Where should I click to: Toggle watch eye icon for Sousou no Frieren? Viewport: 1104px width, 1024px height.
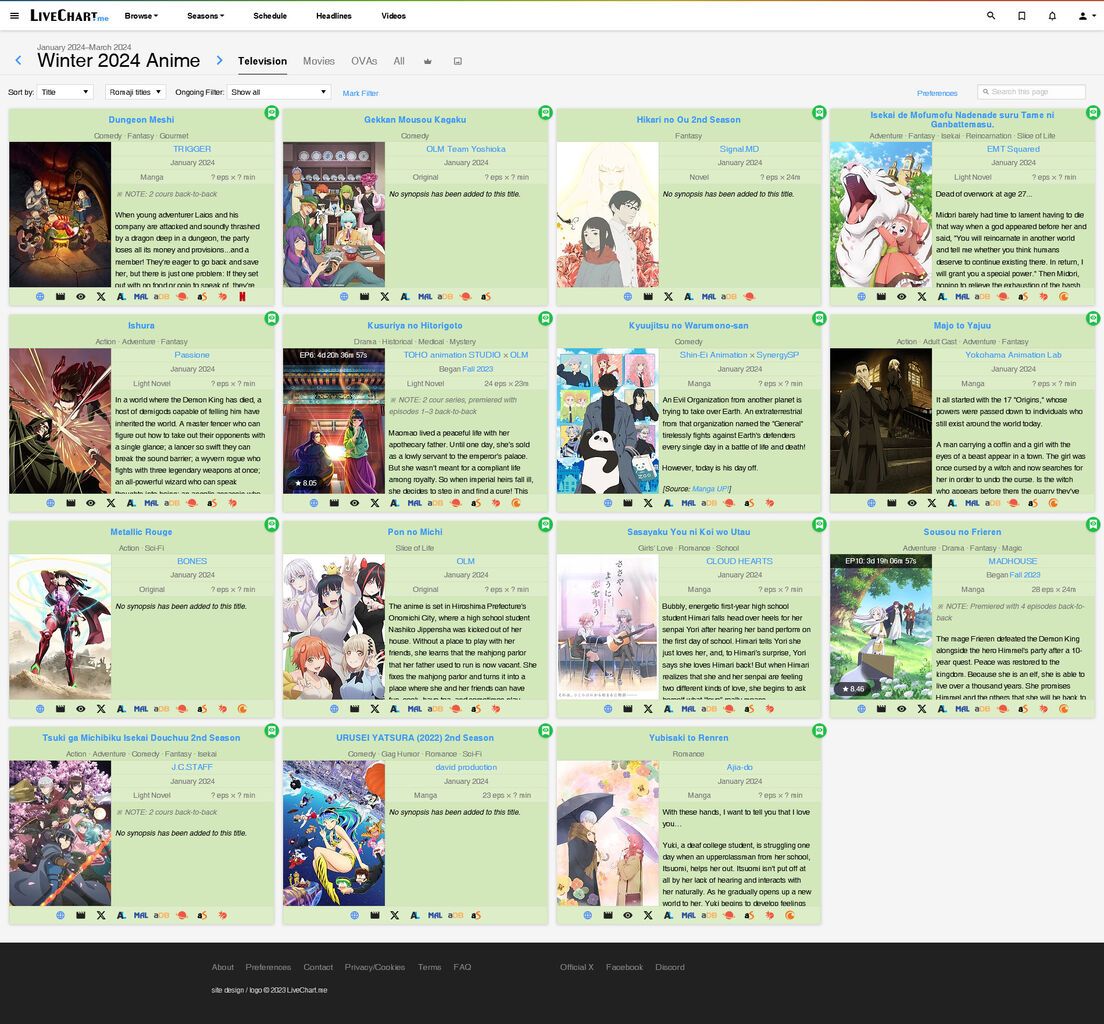901,709
